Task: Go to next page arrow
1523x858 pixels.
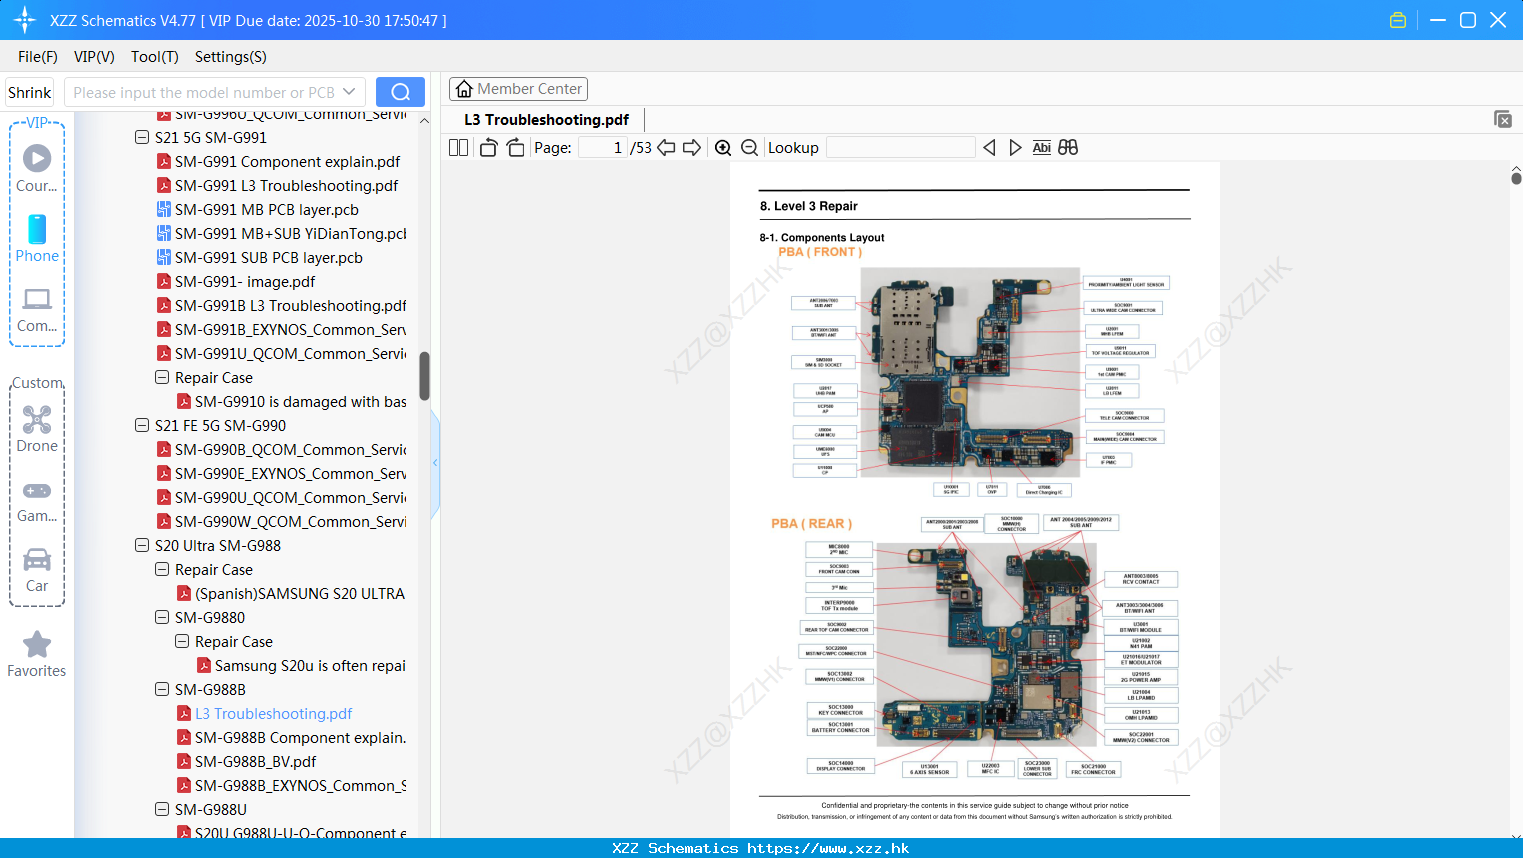Action: [x=692, y=148]
